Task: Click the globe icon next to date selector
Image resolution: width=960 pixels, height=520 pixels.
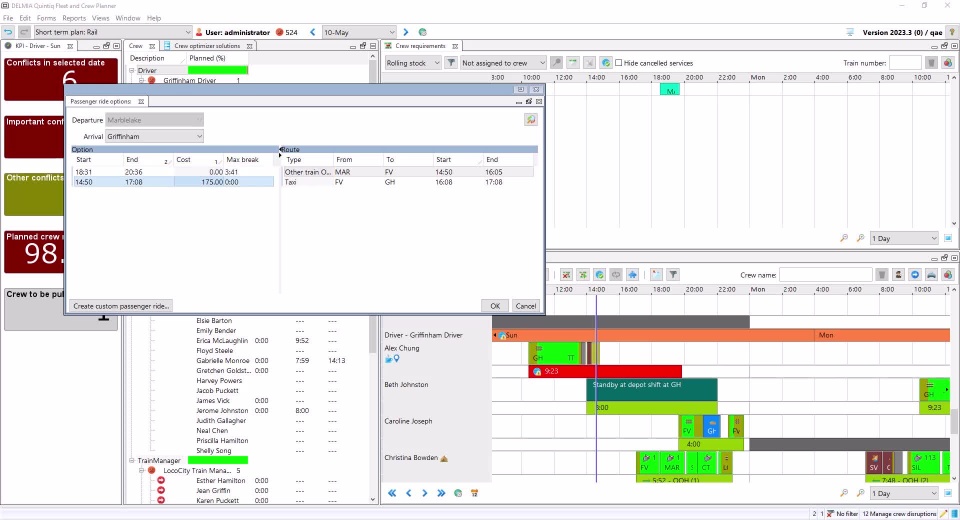Action: pos(422,32)
